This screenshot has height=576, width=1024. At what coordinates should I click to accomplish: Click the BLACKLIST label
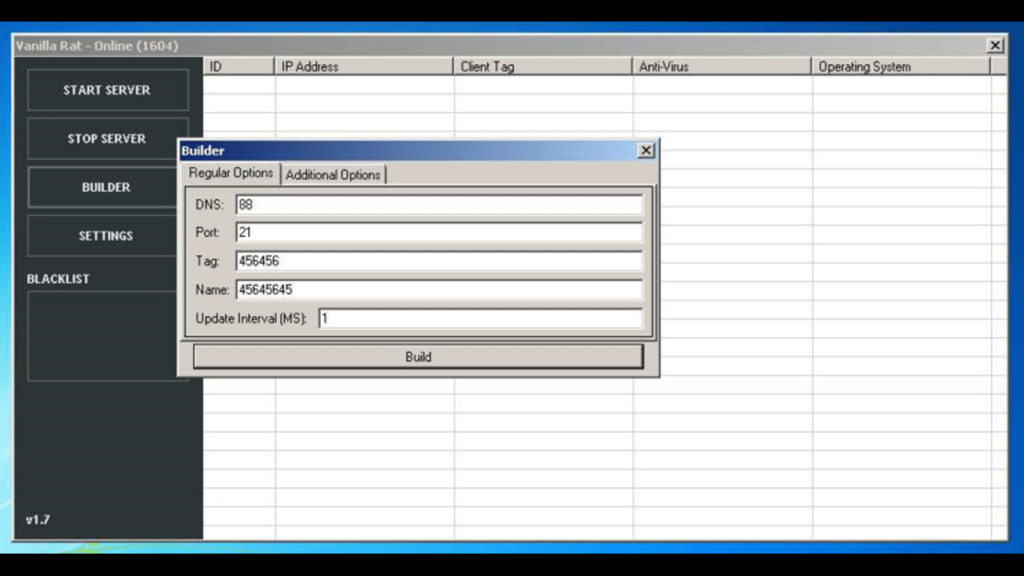tap(58, 279)
